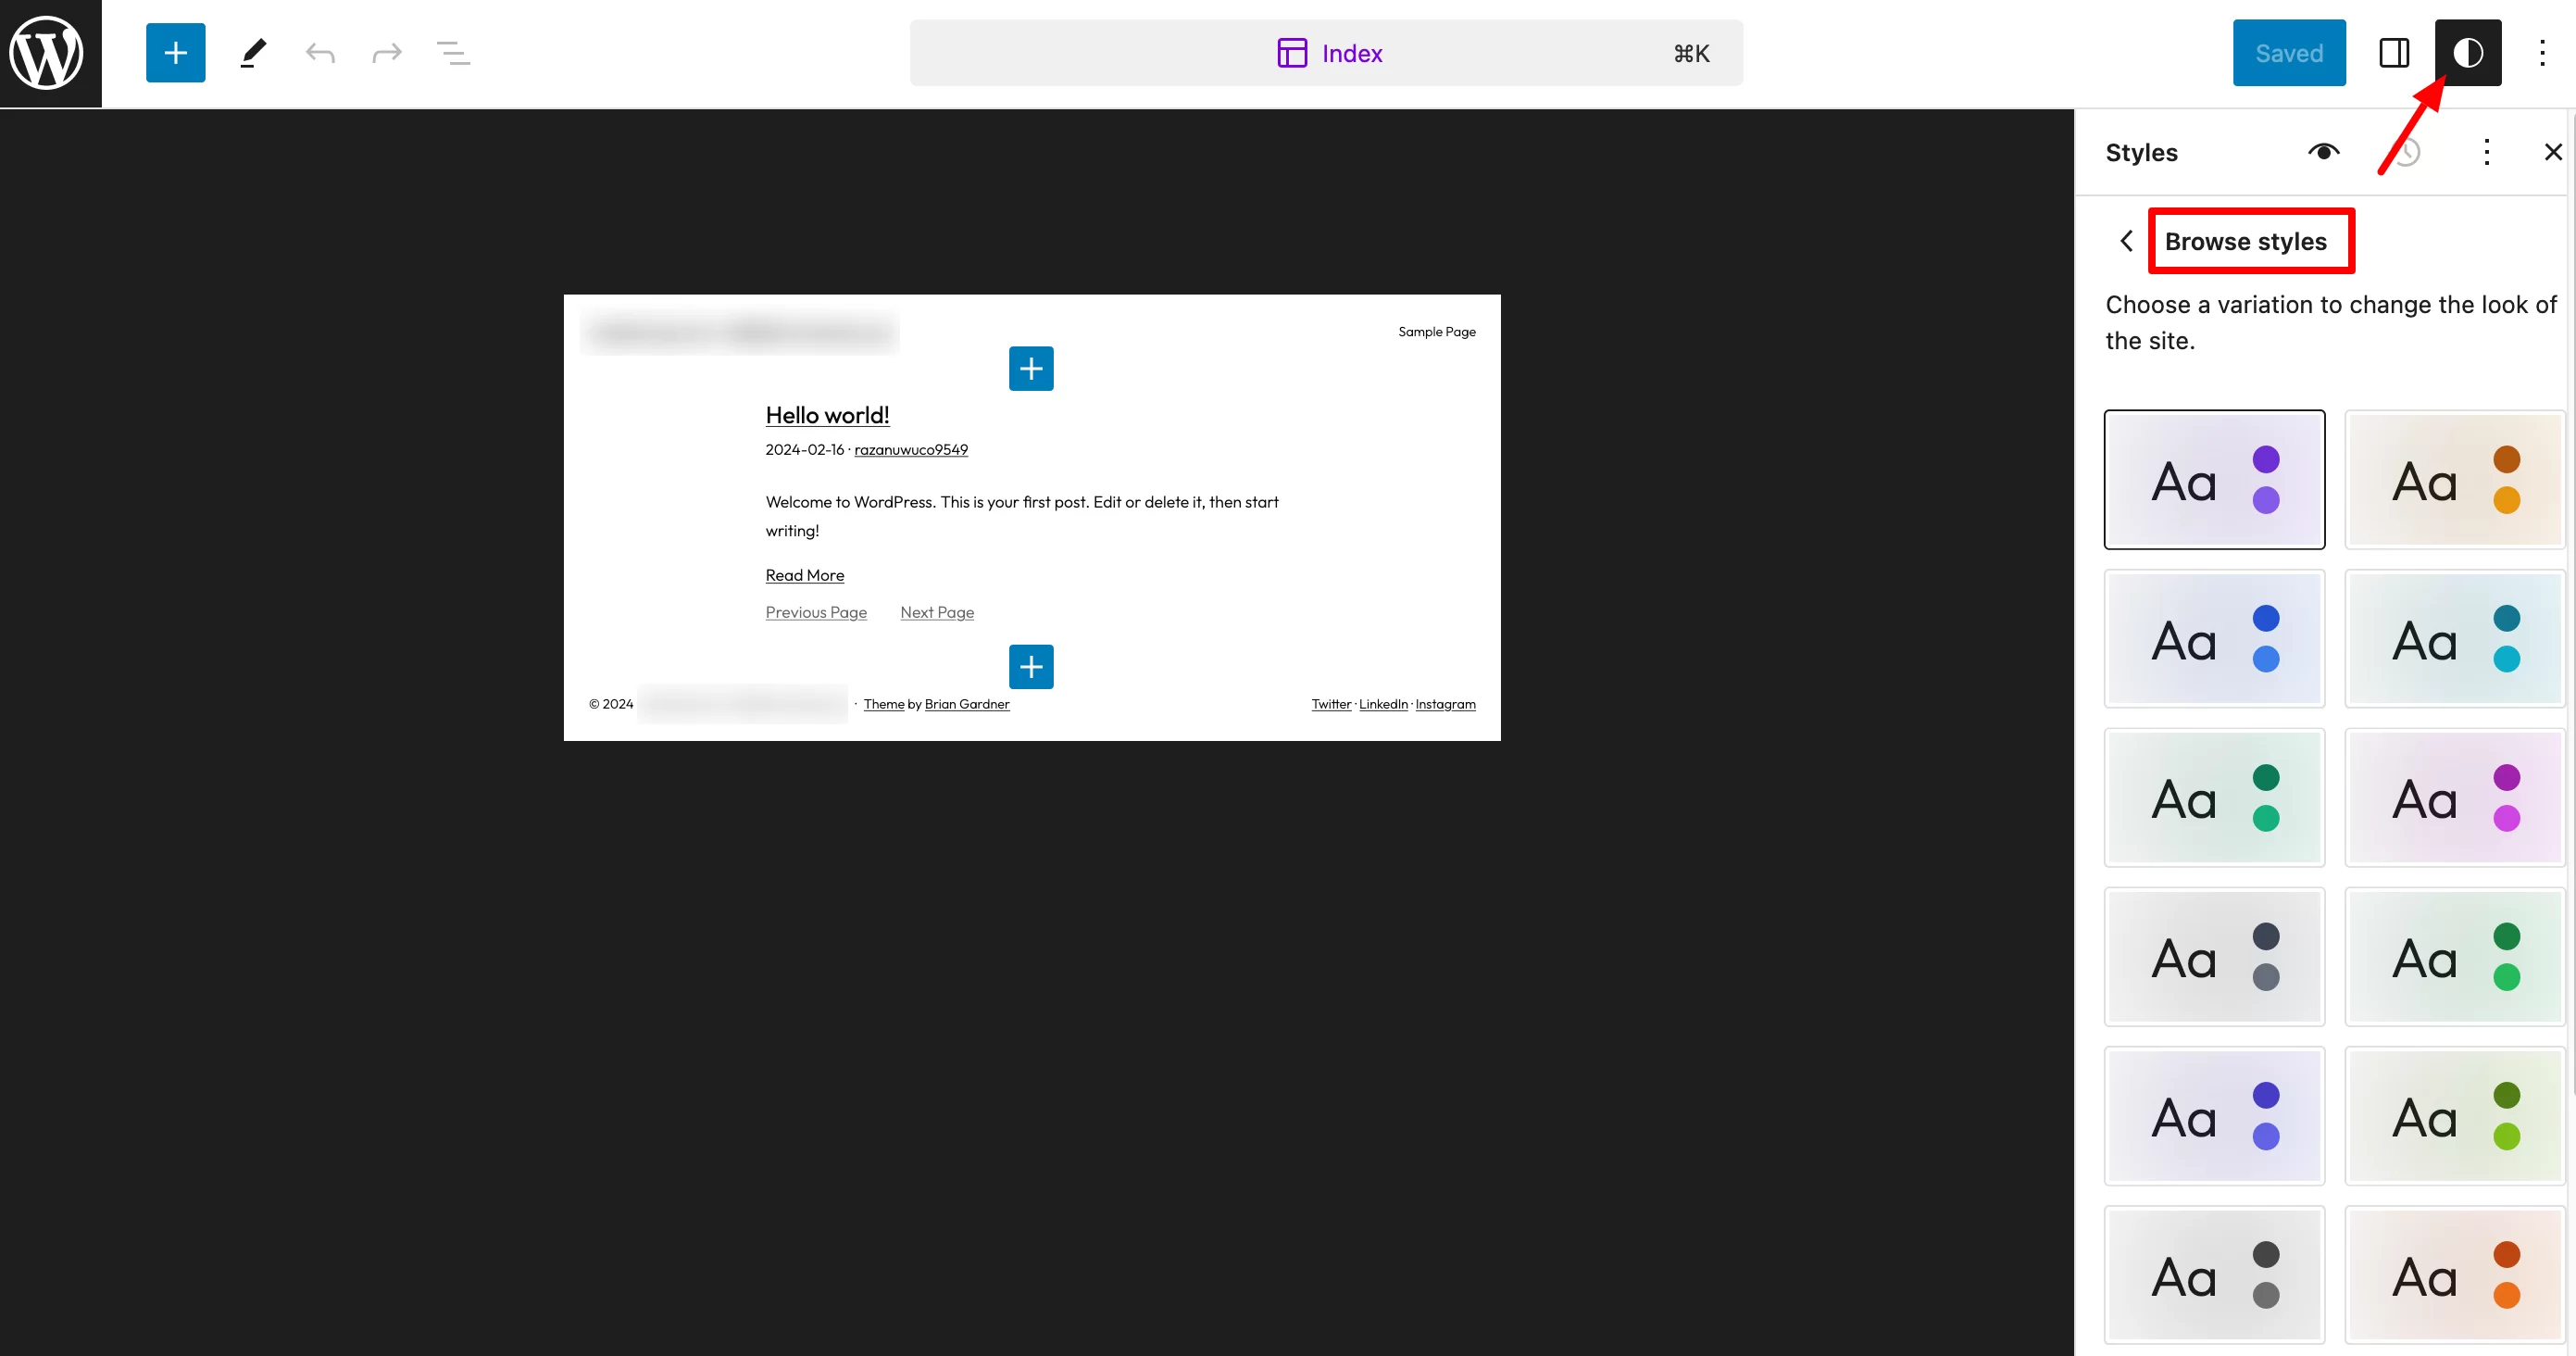
Task: Click the first white style variation thumbnail
Action: pos(2215,479)
